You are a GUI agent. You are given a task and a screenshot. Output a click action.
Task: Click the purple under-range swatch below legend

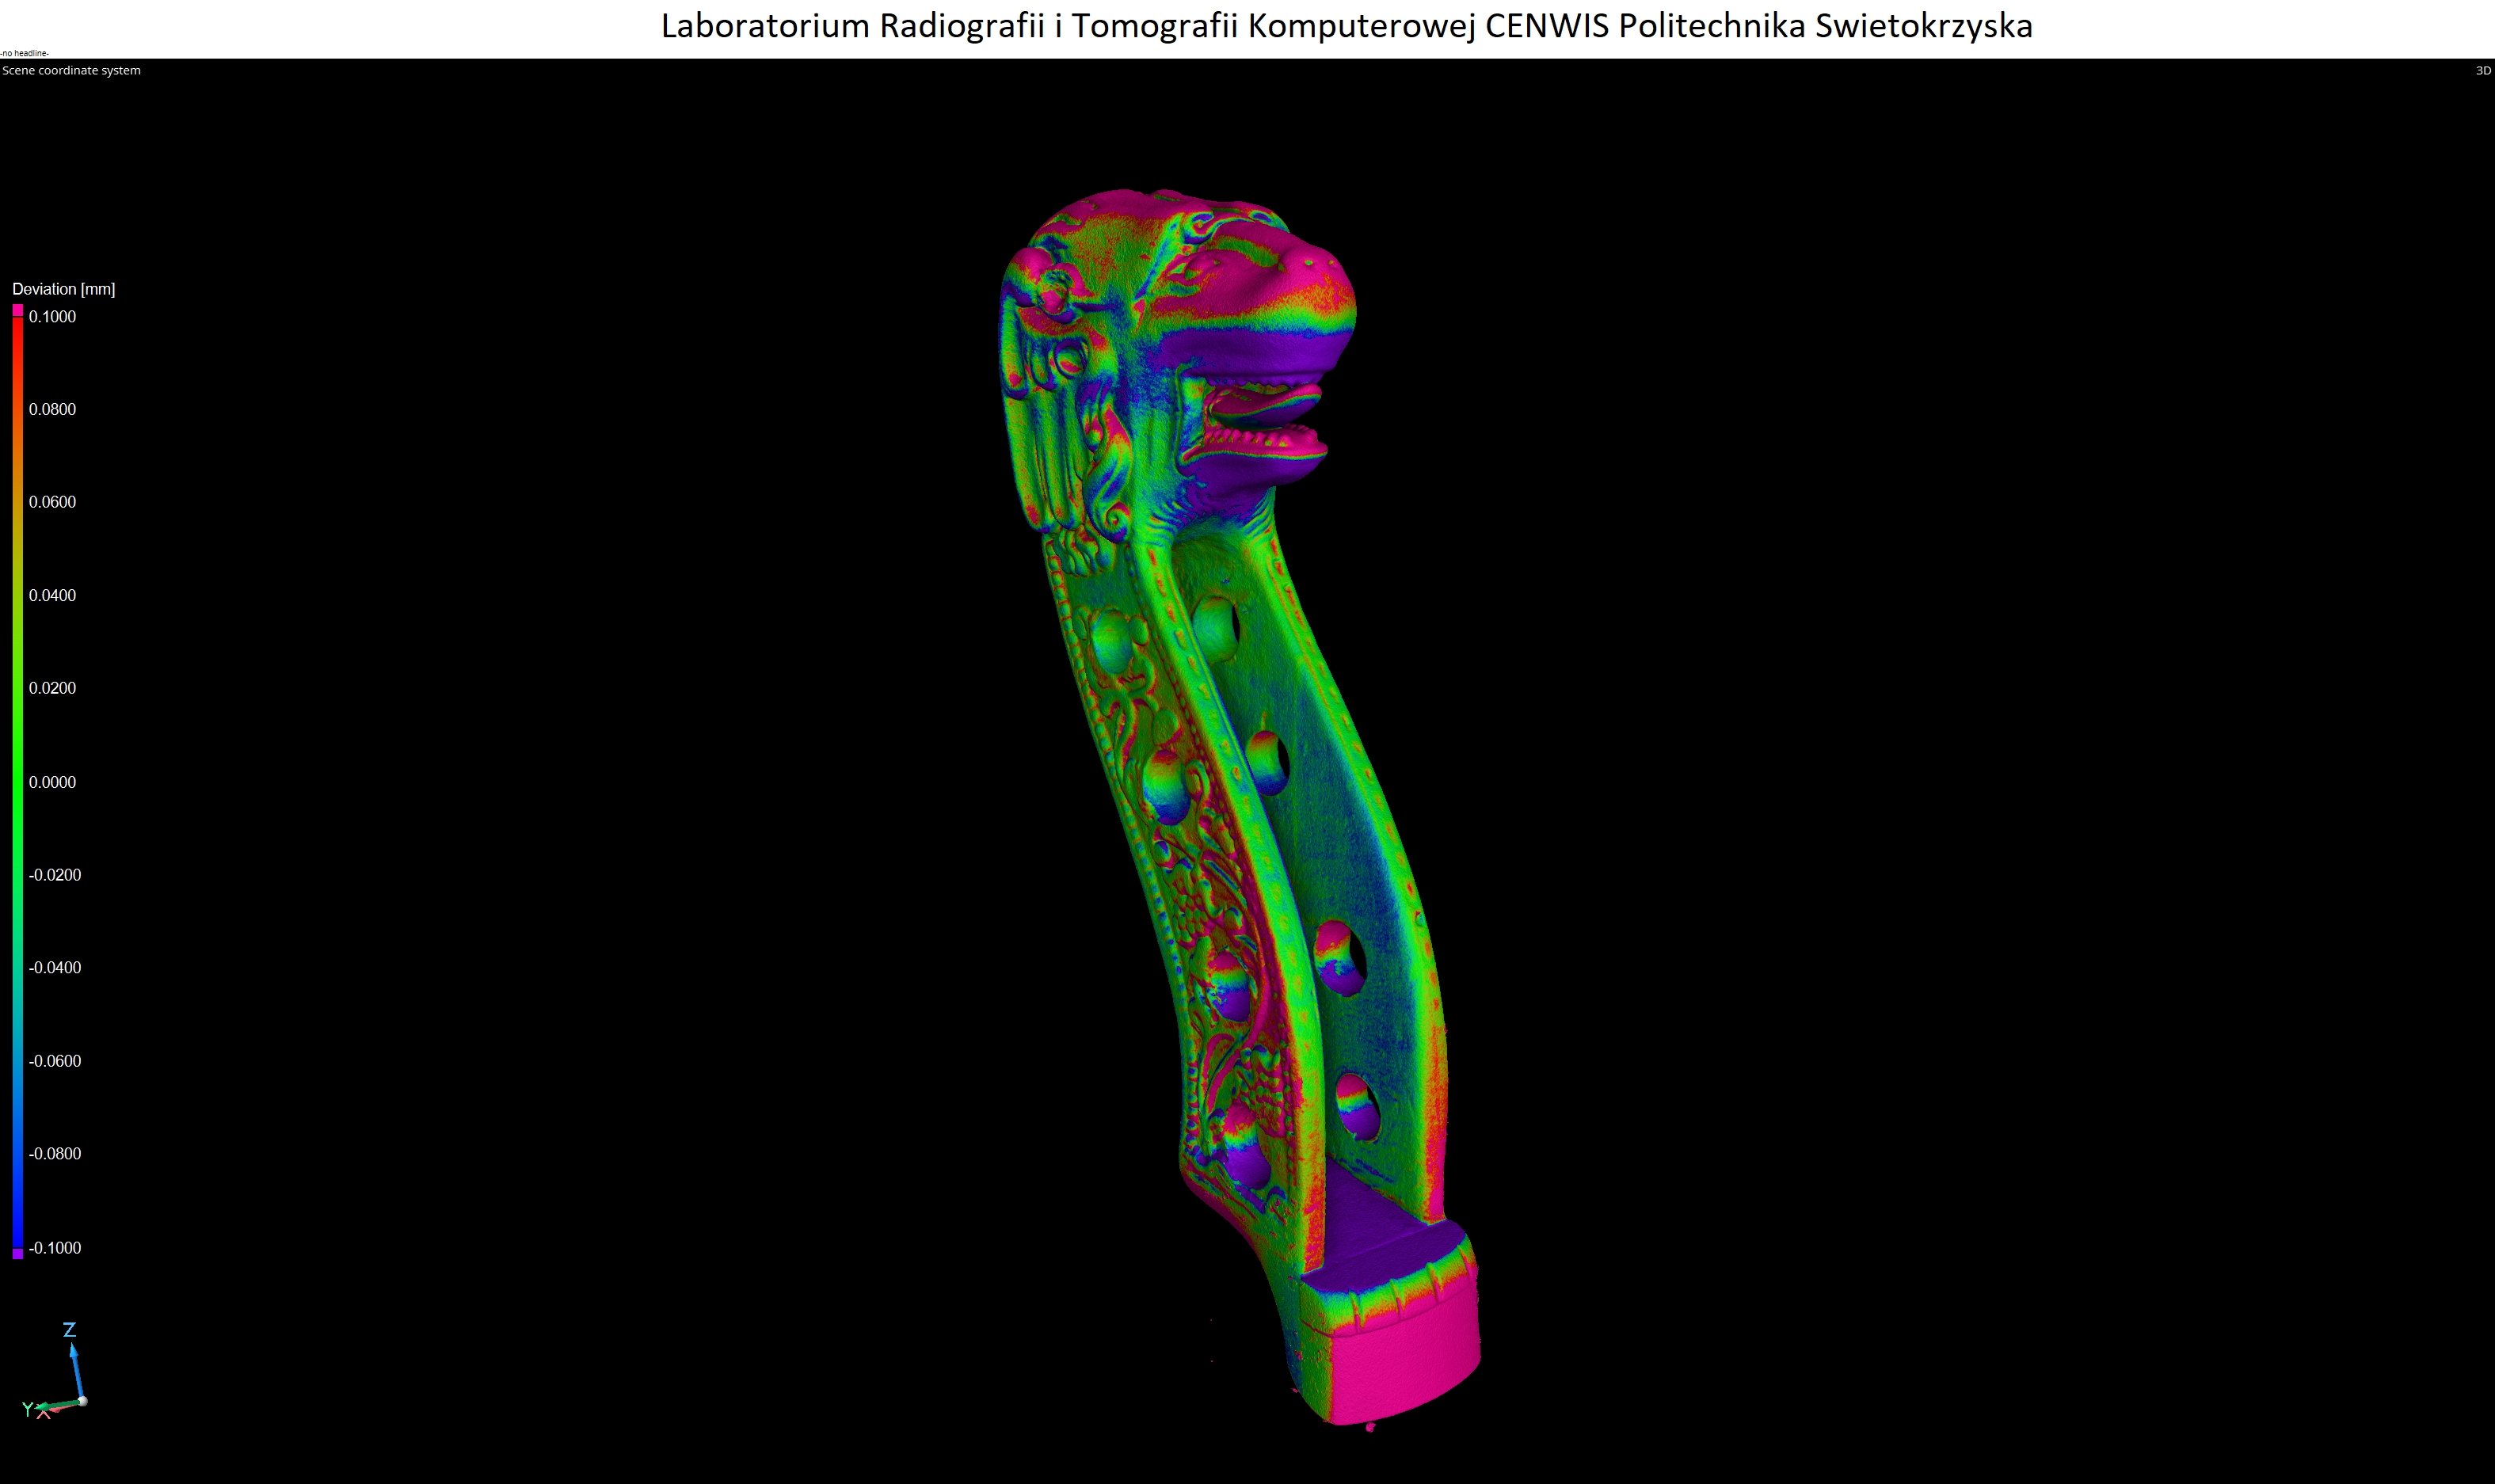tap(17, 1253)
